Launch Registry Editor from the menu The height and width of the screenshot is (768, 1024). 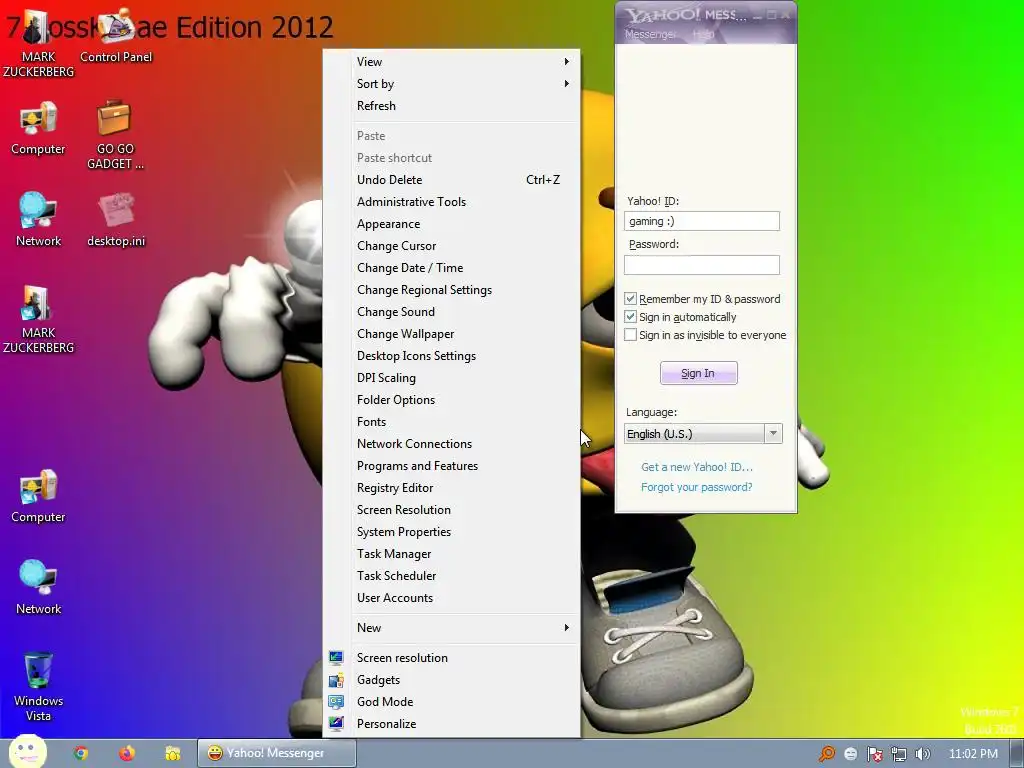tap(451, 488)
